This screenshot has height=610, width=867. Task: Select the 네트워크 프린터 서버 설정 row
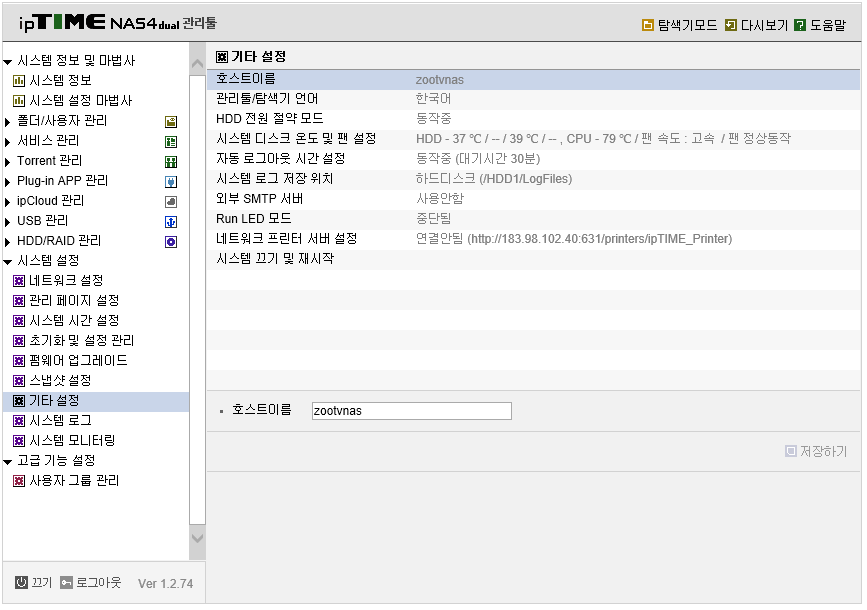[534, 238]
